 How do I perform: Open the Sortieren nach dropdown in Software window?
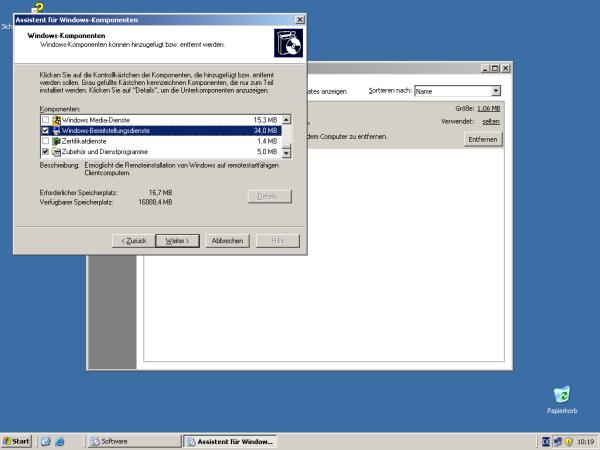pyautogui.click(x=496, y=91)
